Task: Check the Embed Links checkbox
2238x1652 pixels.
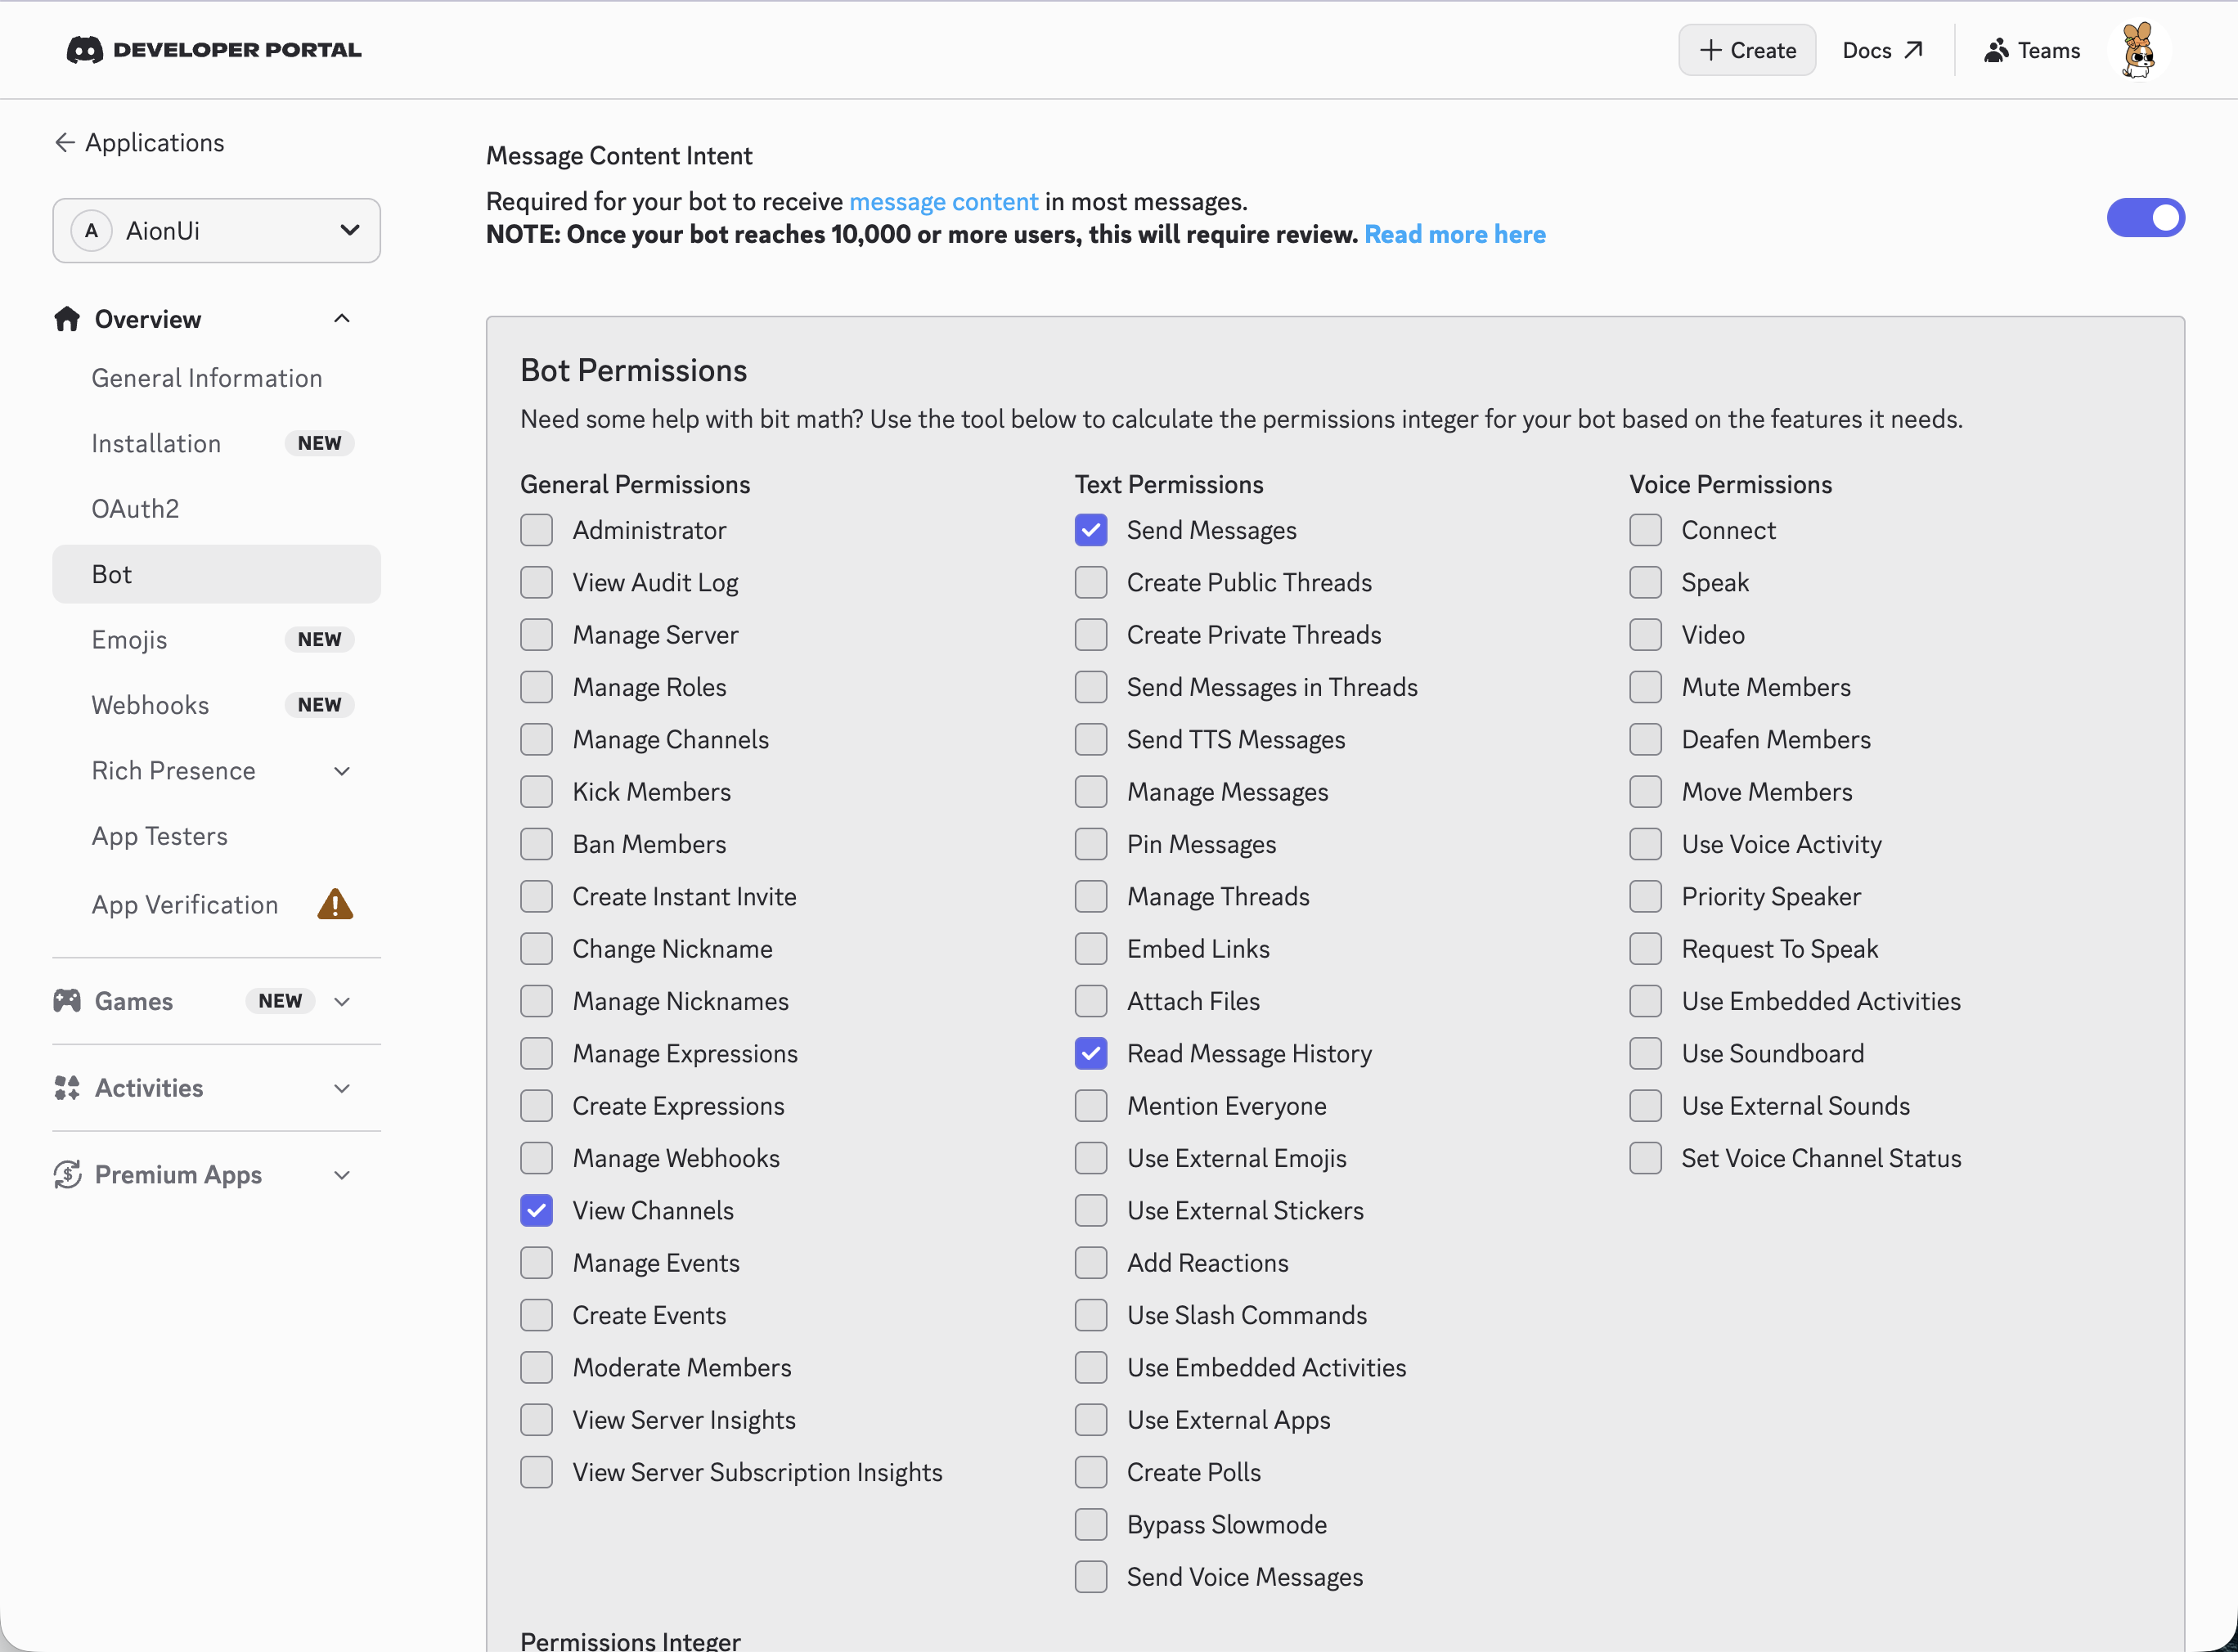Action: click(1091, 949)
